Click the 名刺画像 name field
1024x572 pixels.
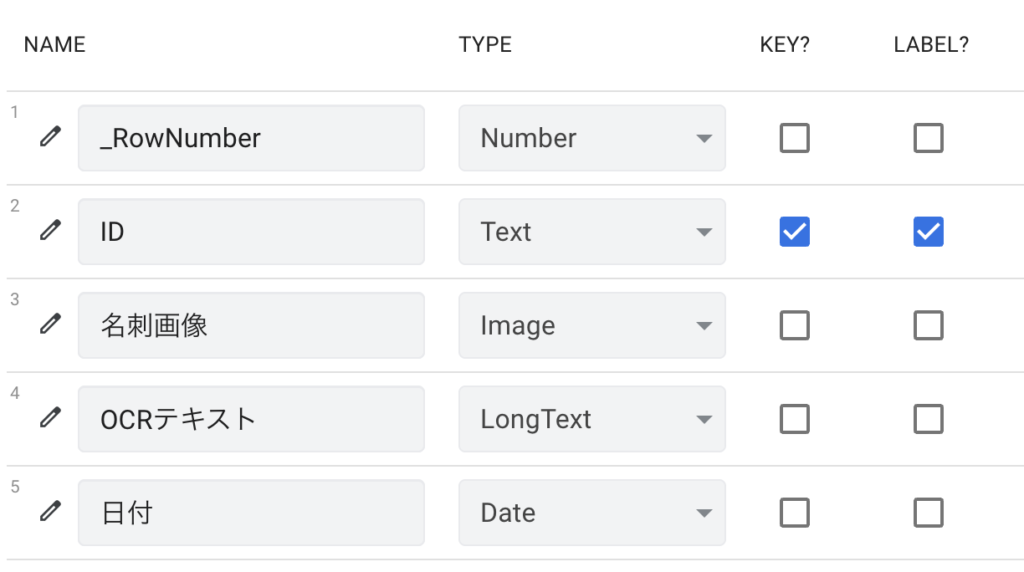coord(251,325)
